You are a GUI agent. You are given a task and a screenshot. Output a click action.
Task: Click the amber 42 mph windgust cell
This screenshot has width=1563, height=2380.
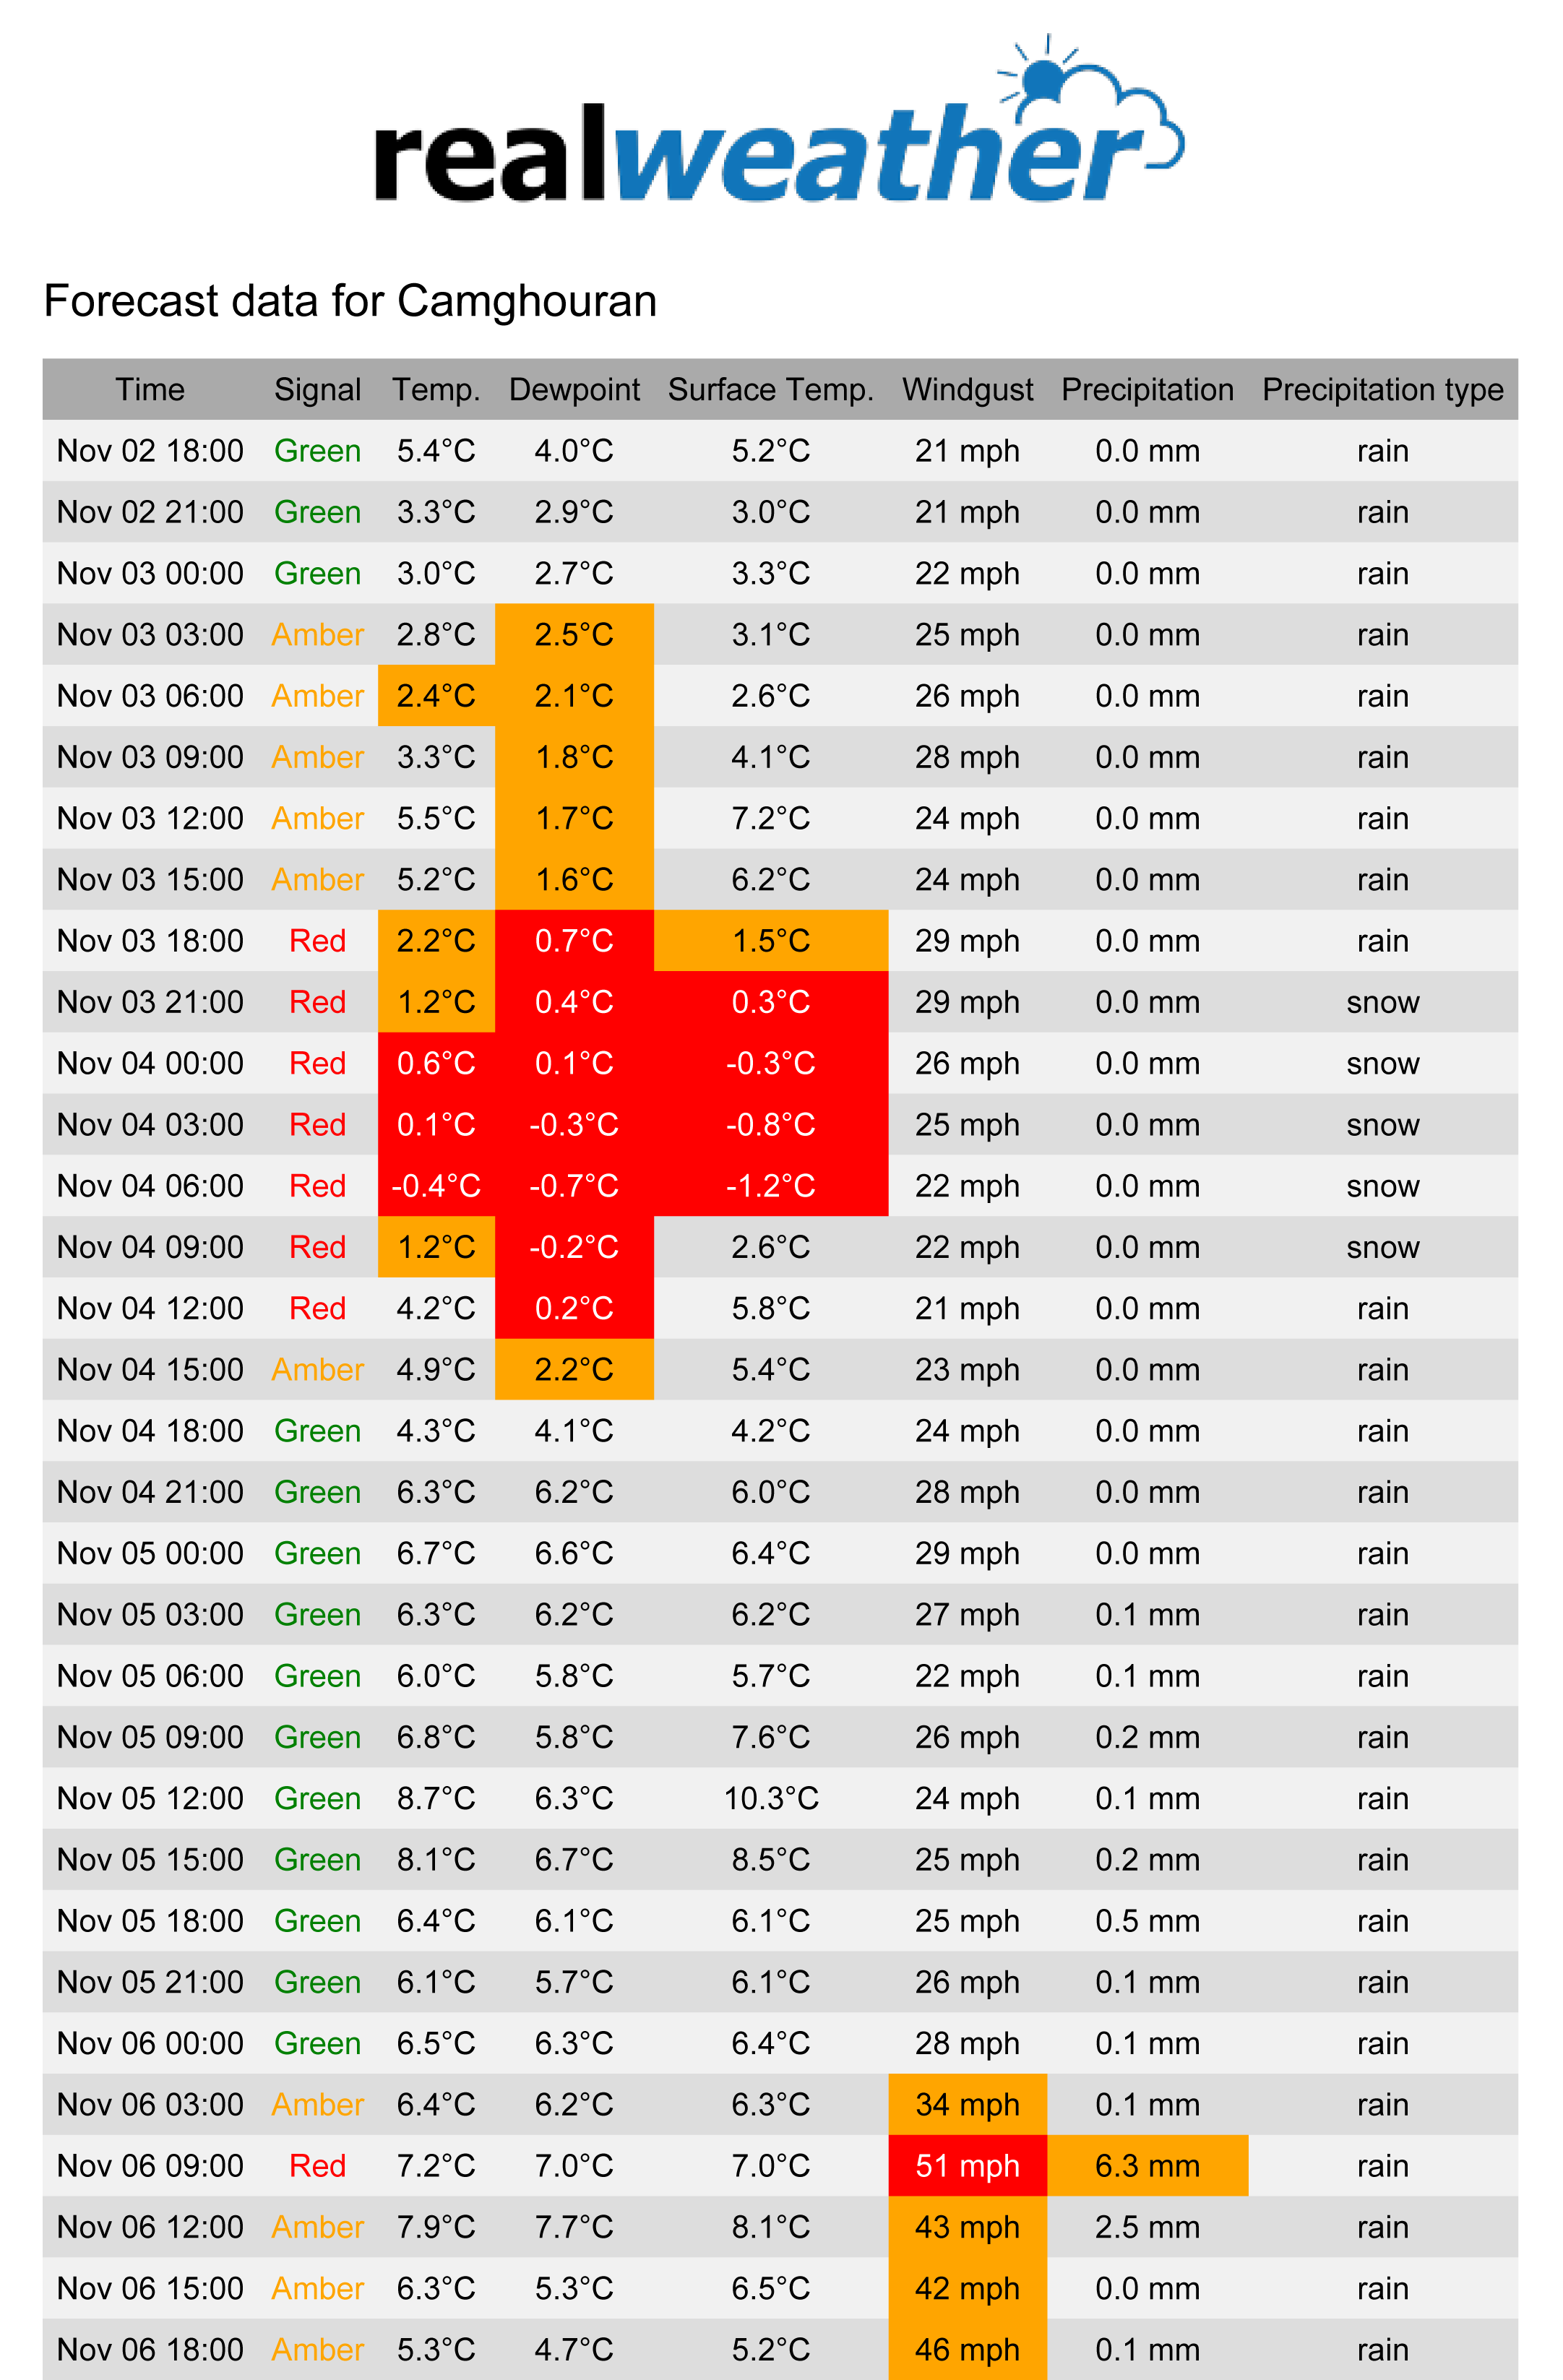pos(968,2288)
